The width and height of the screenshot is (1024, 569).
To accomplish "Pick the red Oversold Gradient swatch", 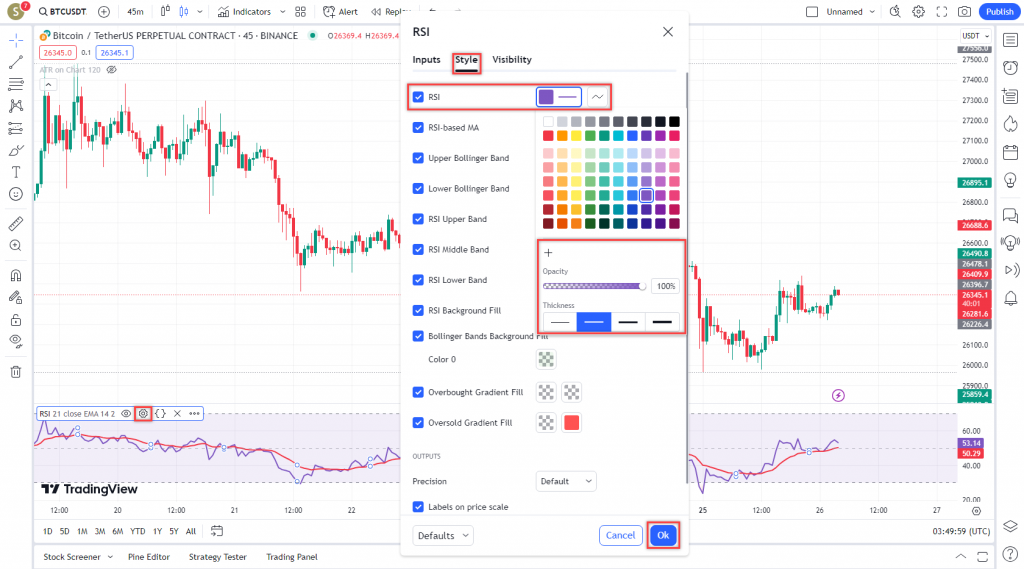I will pyautogui.click(x=571, y=423).
